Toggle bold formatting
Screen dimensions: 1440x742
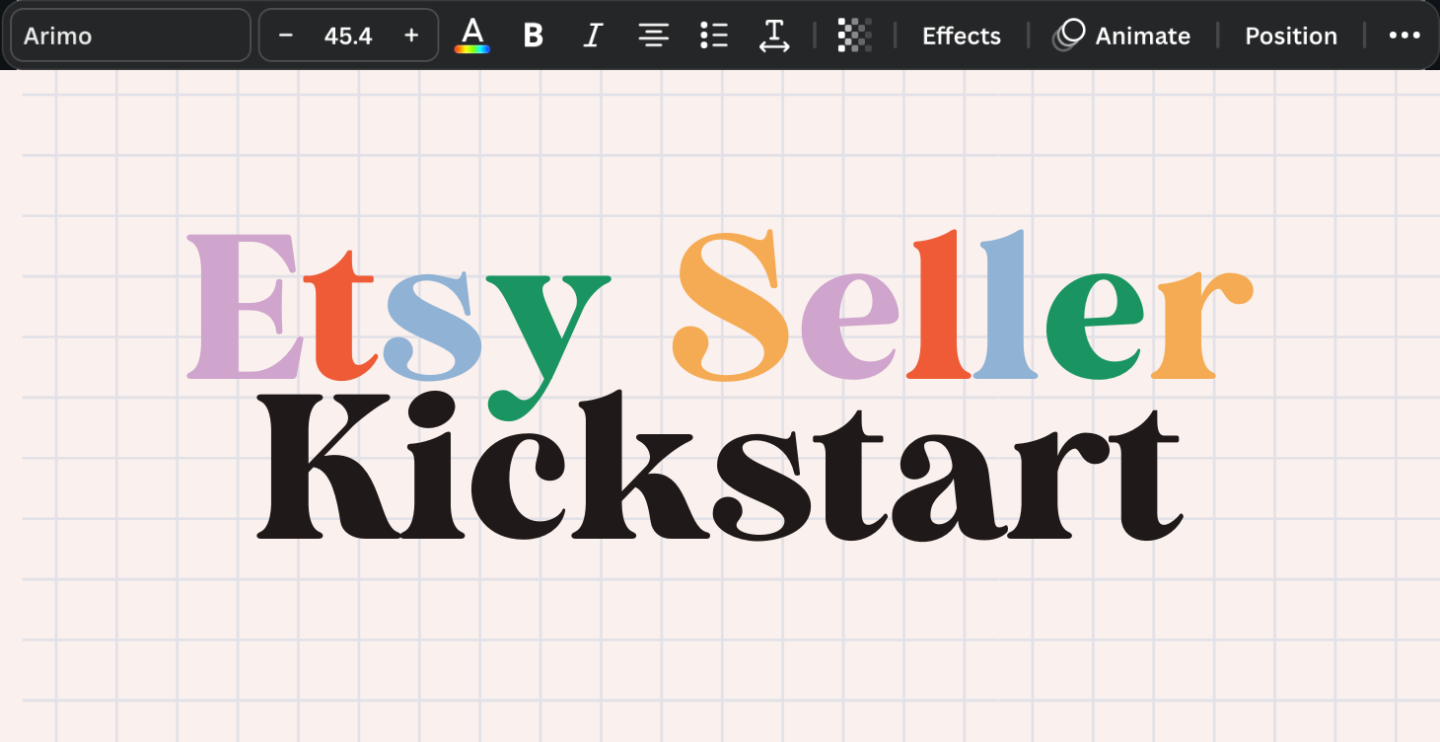click(x=533, y=36)
